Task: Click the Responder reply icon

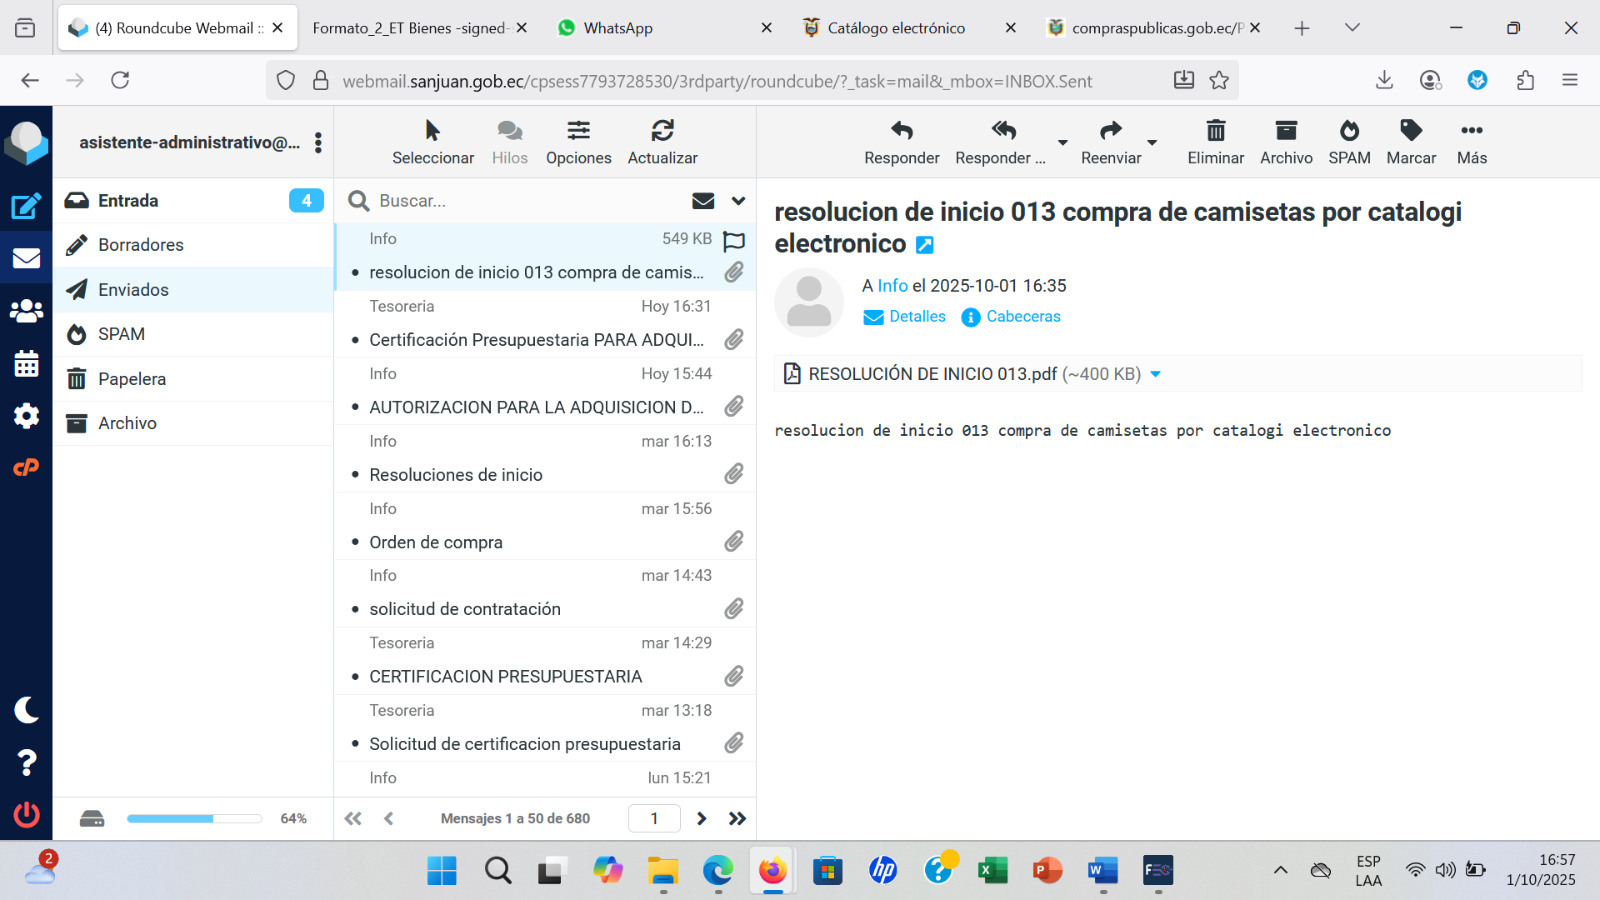Action: tap(901, 131)
